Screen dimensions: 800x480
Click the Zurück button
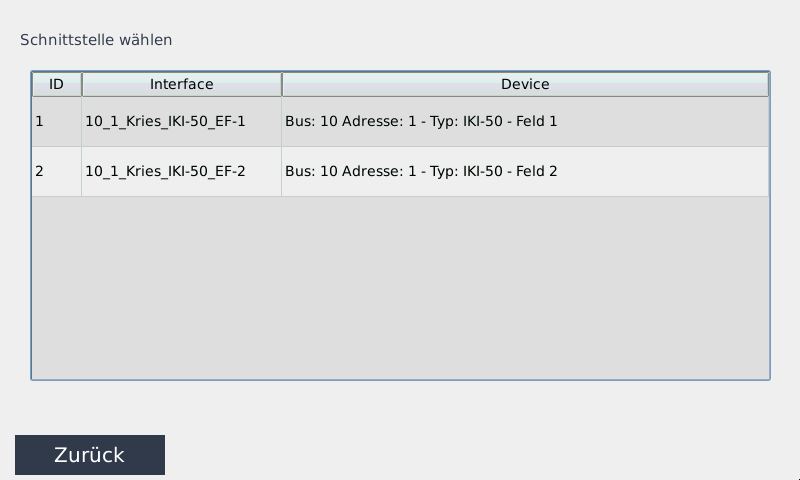[x=90, y=455]
